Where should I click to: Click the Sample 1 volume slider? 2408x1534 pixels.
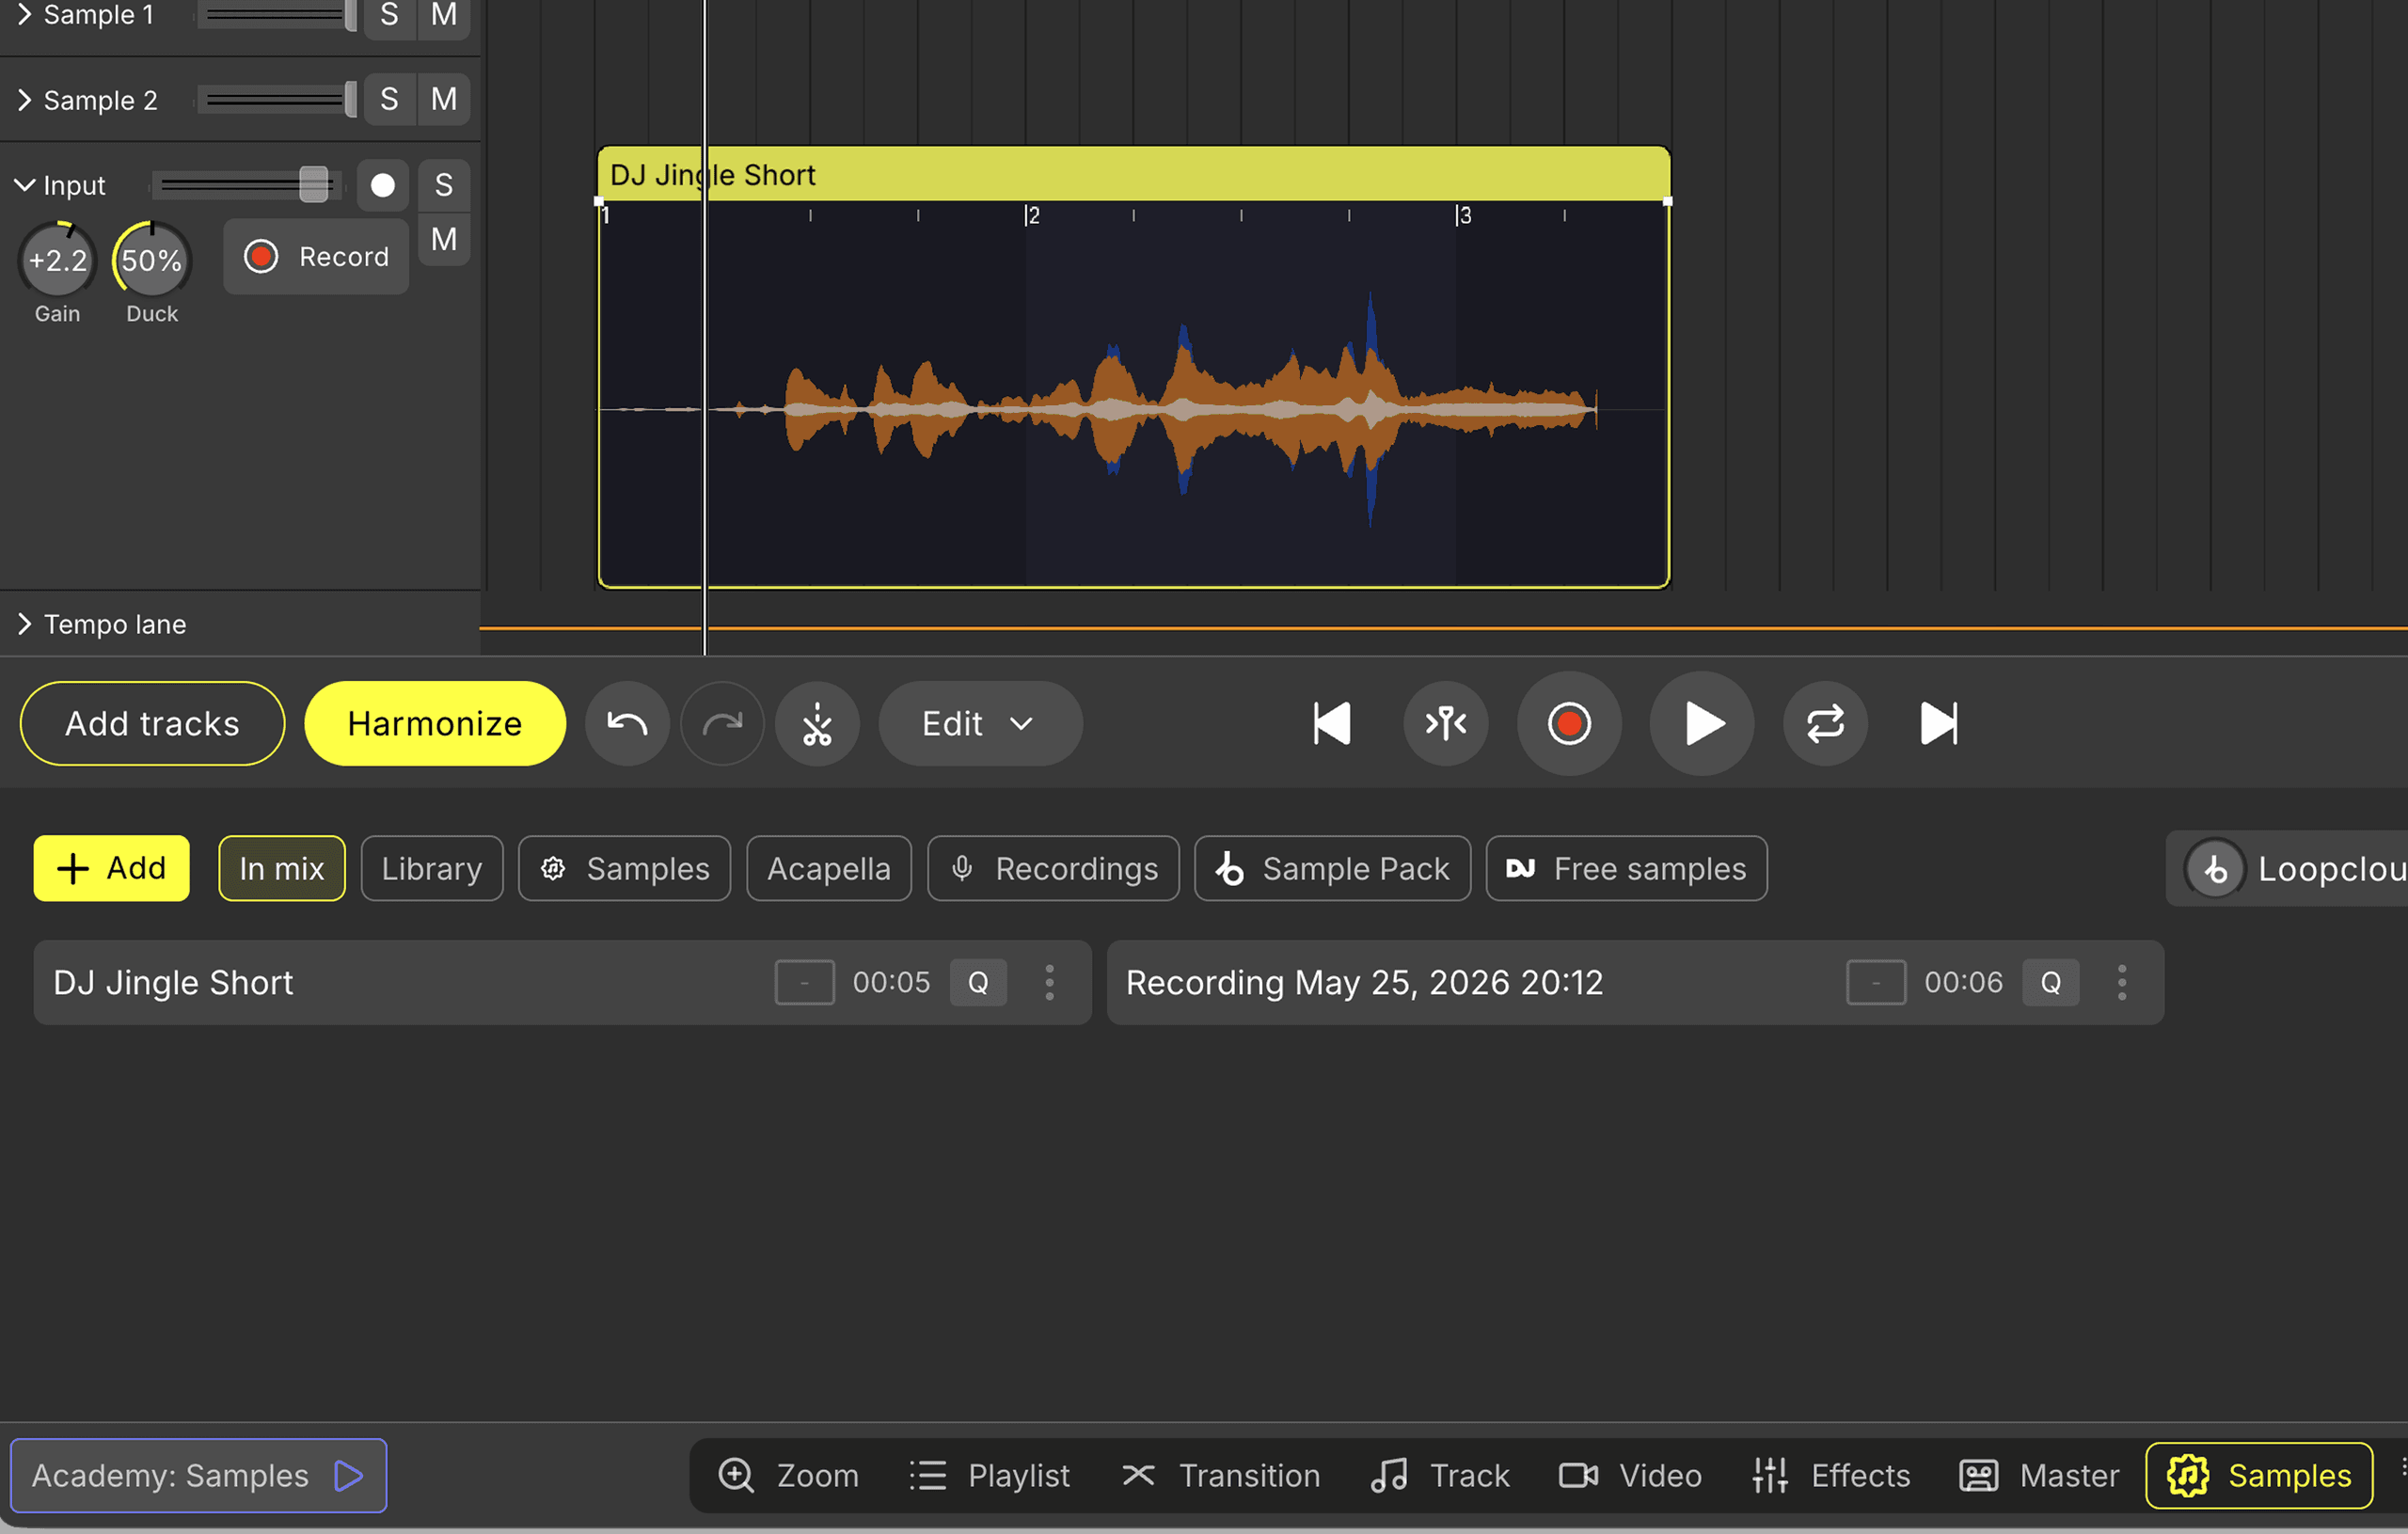tap(278, 14)
